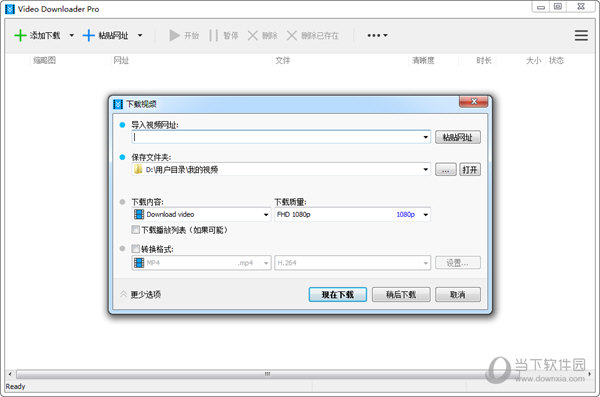Click the 缩略图 column header
The image size is (600, 397).
44,60
